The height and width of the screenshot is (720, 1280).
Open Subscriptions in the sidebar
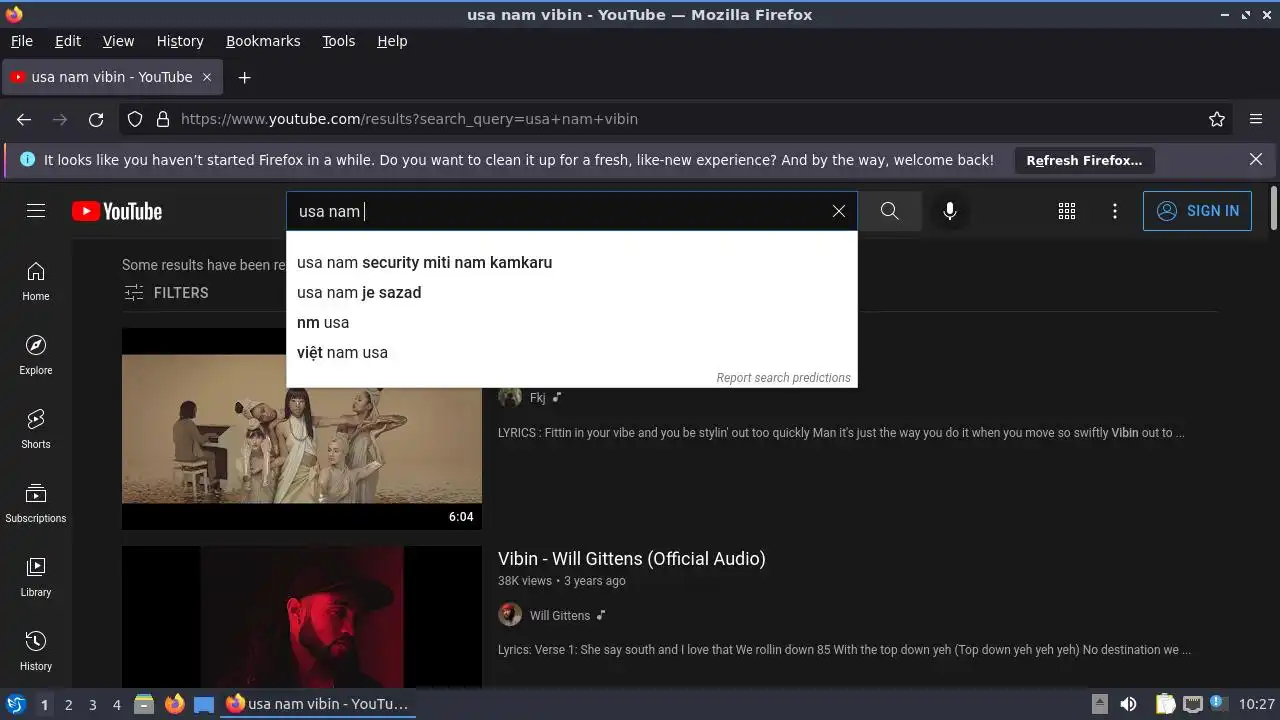pyautogui.click(x=36, y=504)
